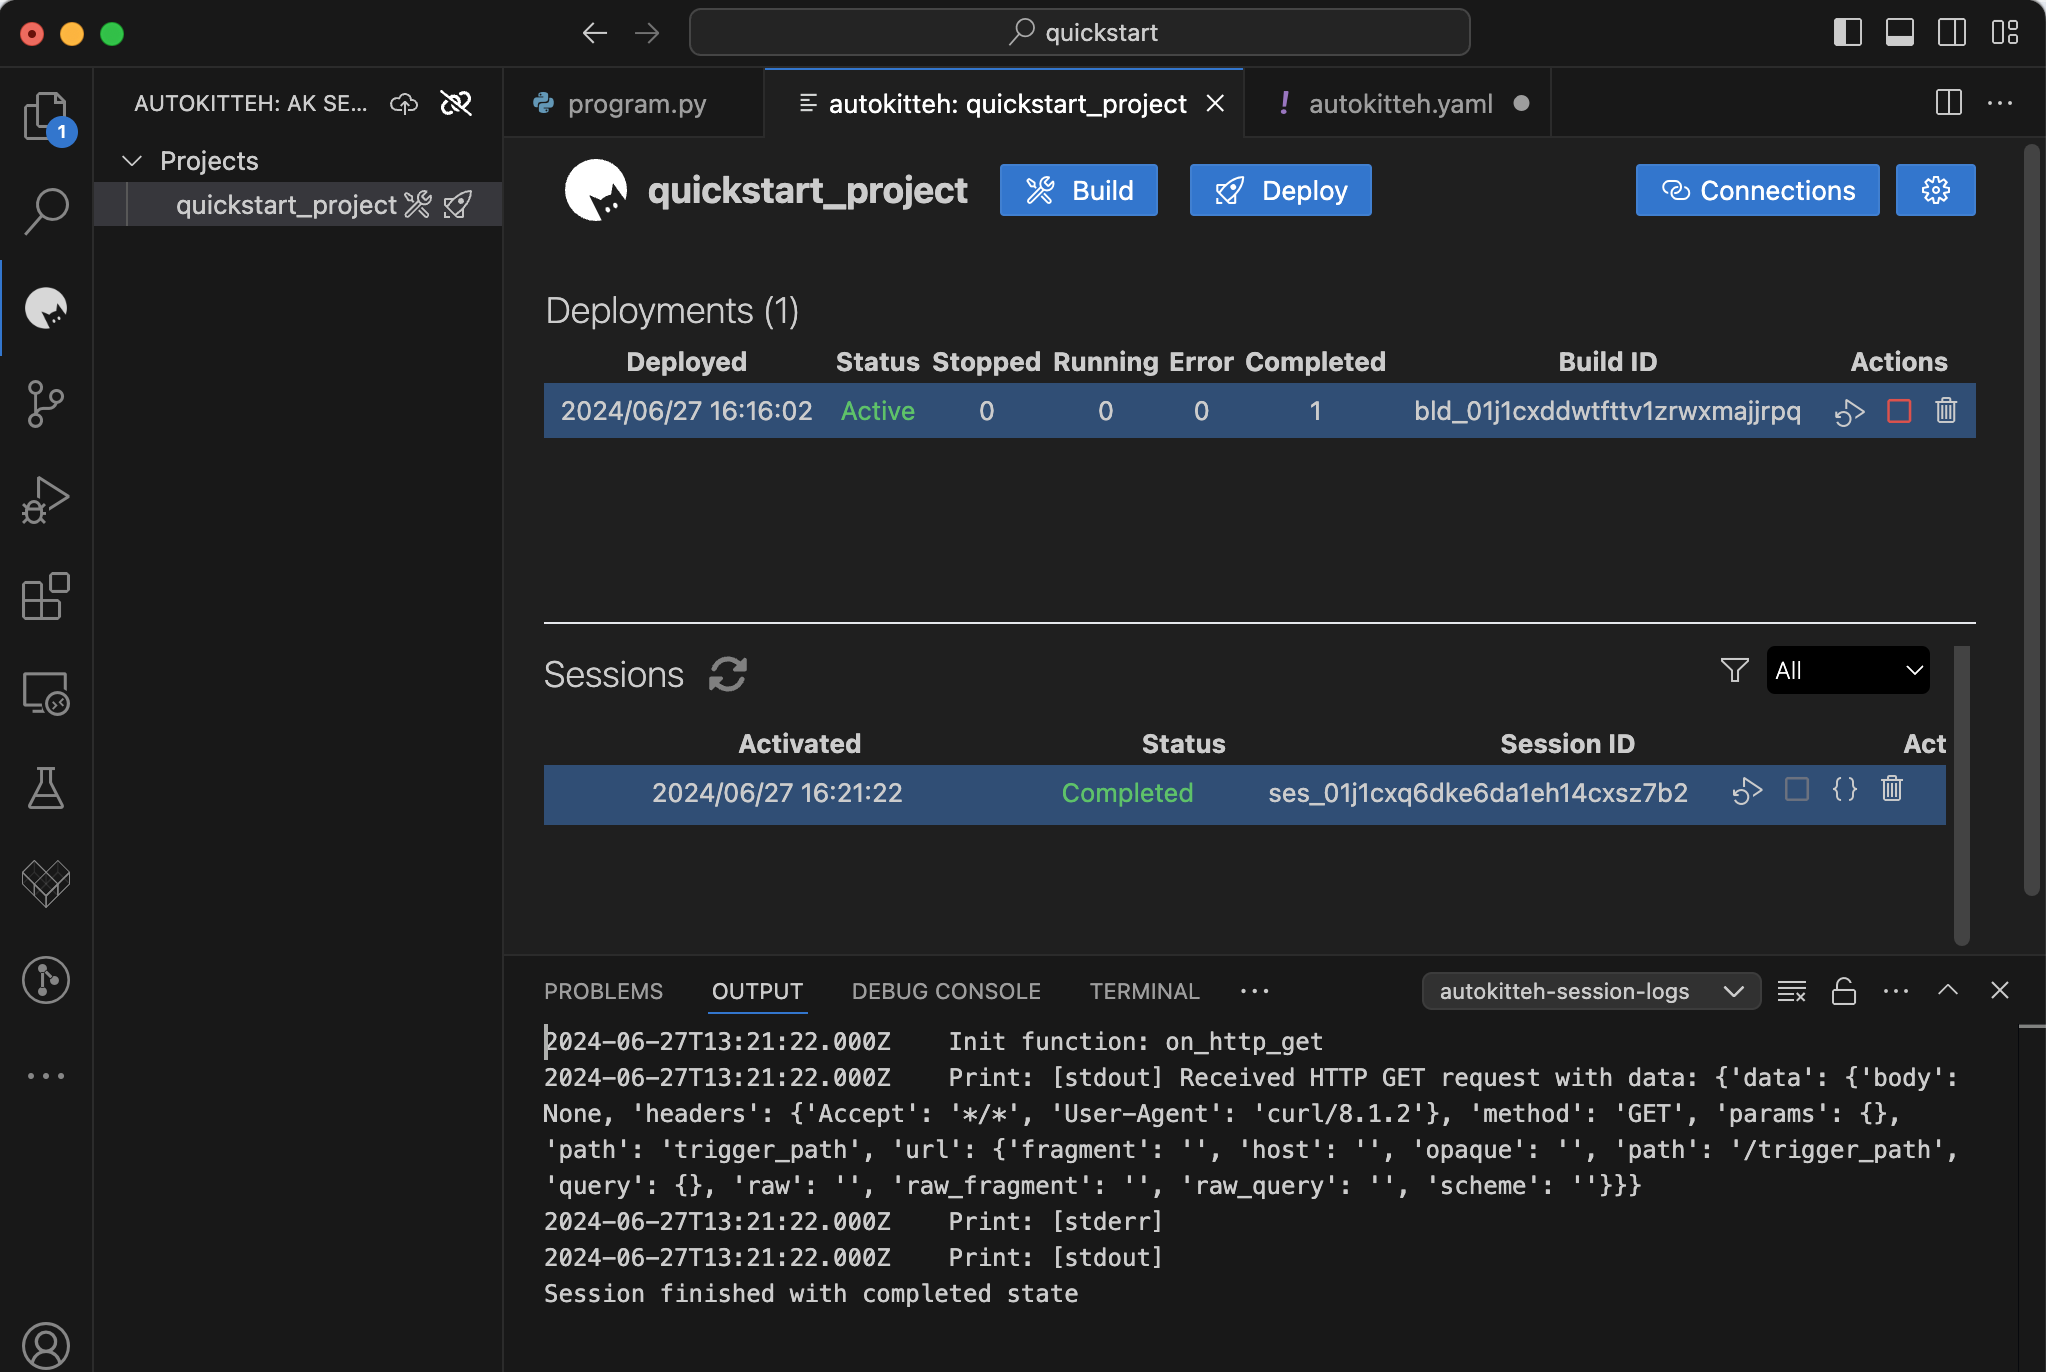Switch to the TERMINAL panel tab
Image resolution: width=2046 pixels, height=1372 pixels.
click(x=1144, y=991)
